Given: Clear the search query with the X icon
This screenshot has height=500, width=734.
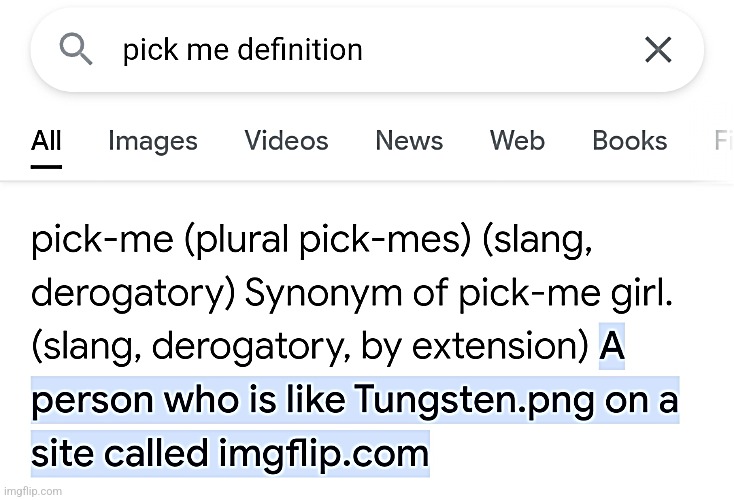Looking at the screenshot, I should coord(657,49).
